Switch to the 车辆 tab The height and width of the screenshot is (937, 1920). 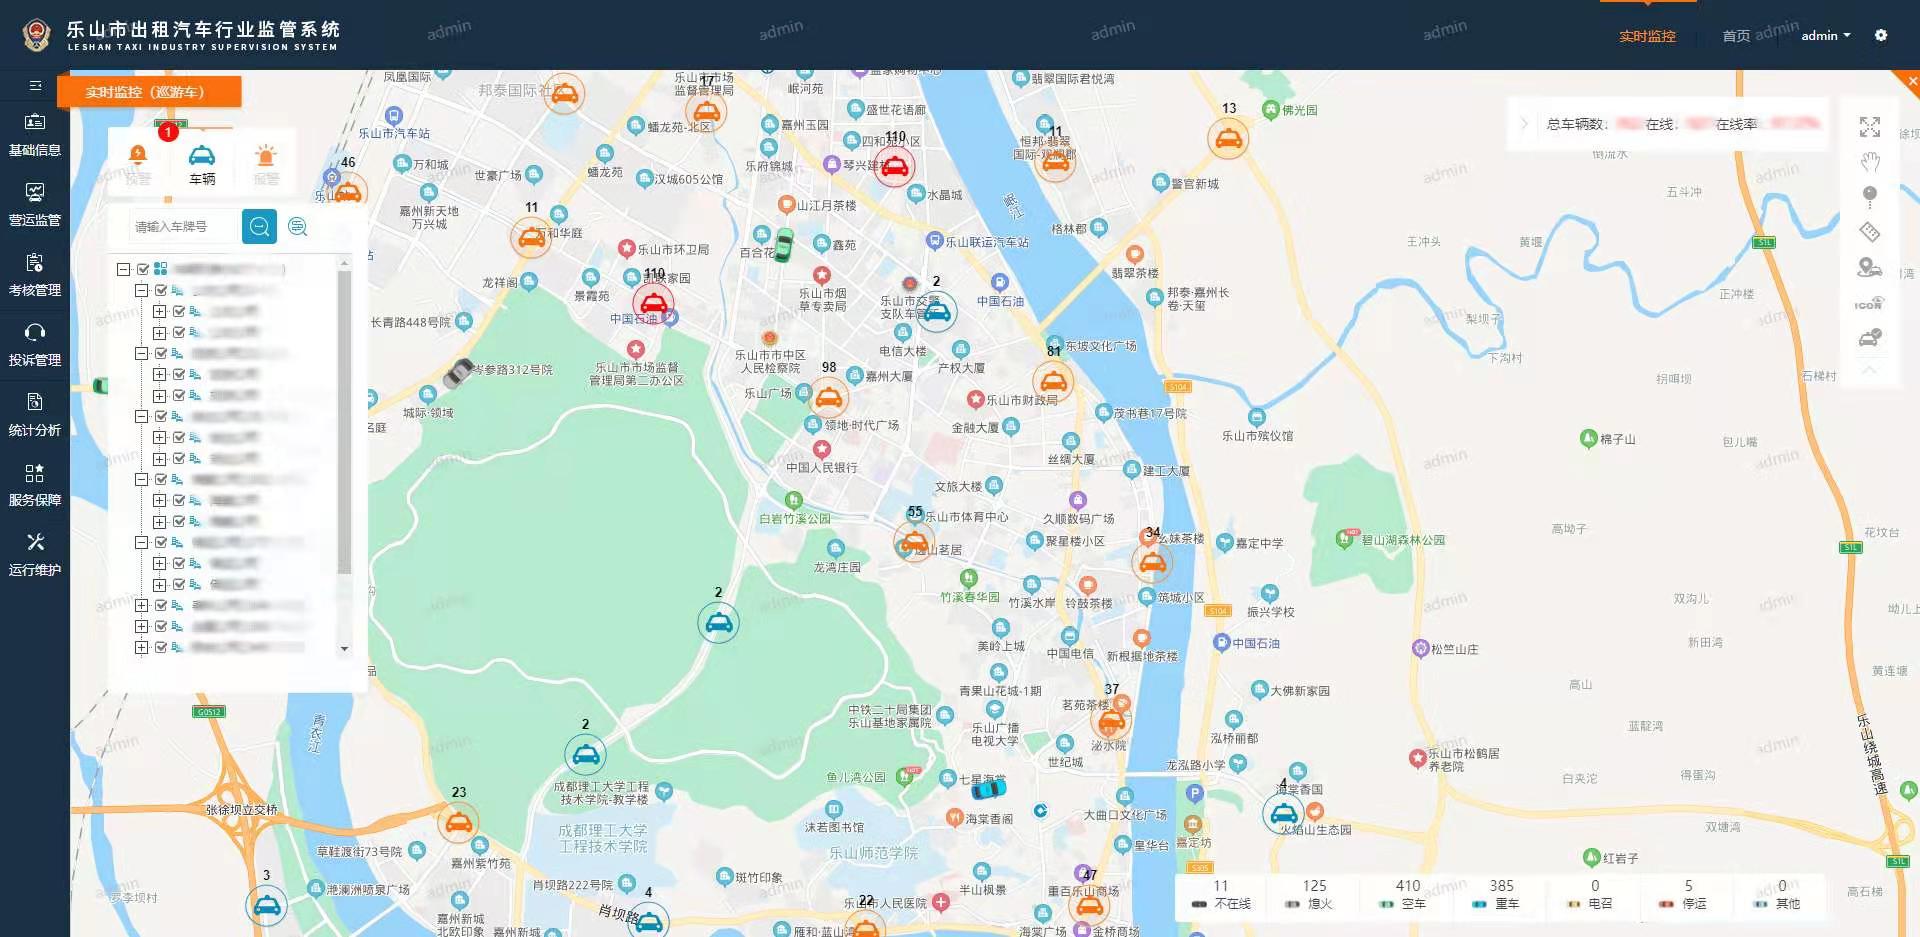pos(202,164)
